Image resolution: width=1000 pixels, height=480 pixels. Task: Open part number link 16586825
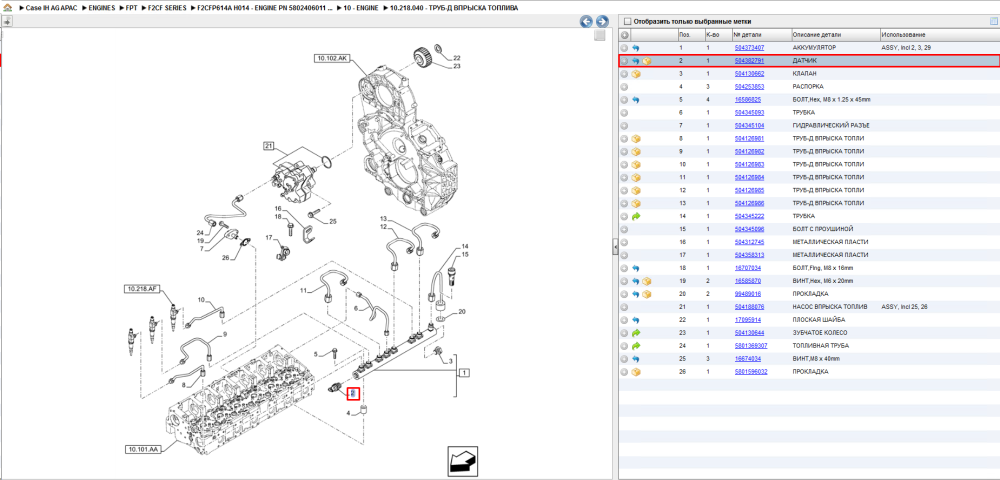pyautogui.click(x=747, y=99)
